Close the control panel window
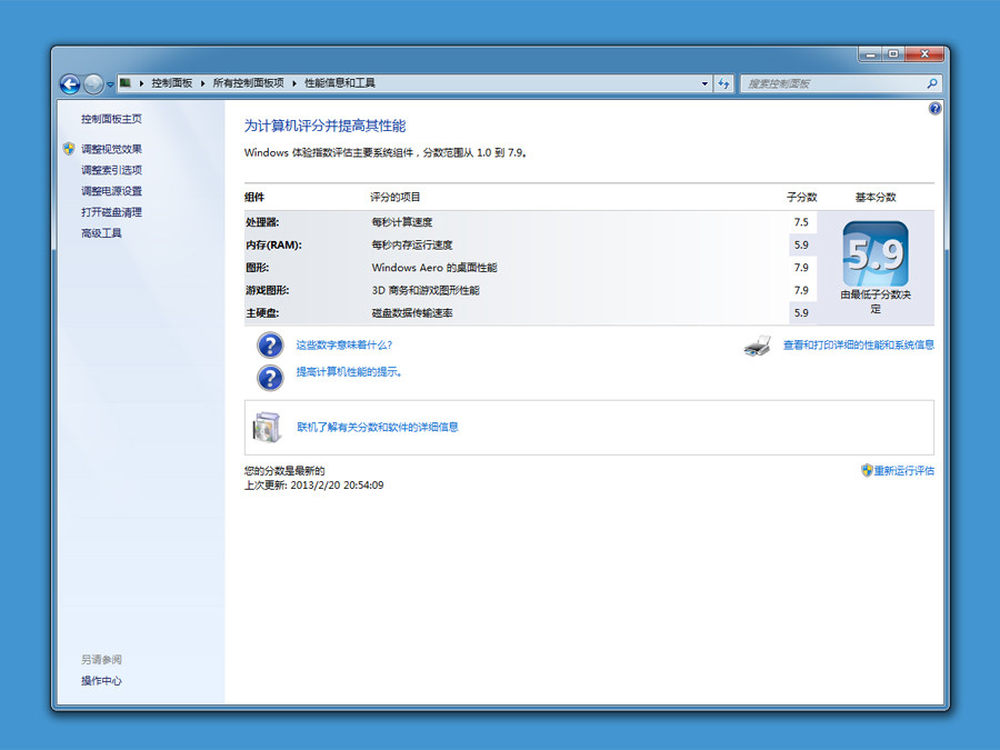 click(924, 55)
